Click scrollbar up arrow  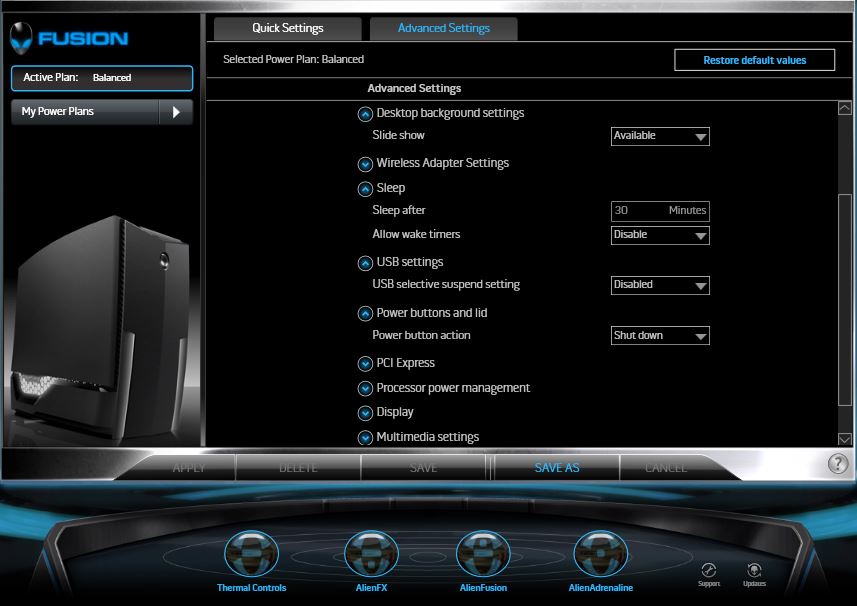(844, 108)
